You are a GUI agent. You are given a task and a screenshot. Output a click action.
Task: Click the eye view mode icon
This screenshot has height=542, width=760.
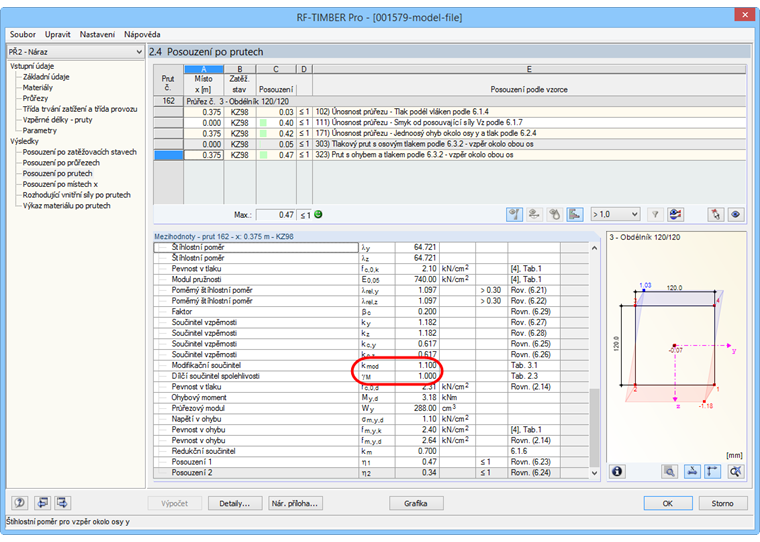pyautogui.click(x=736, y=214)
